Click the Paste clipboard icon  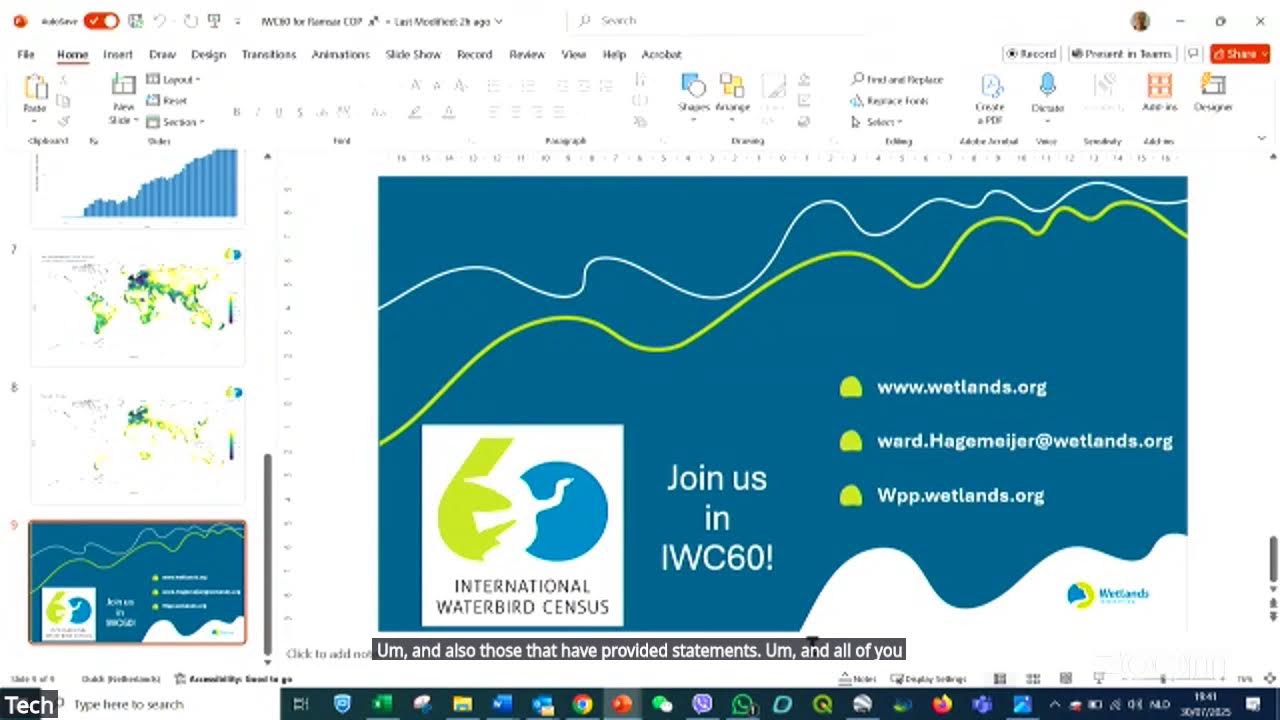click(35, 88)
